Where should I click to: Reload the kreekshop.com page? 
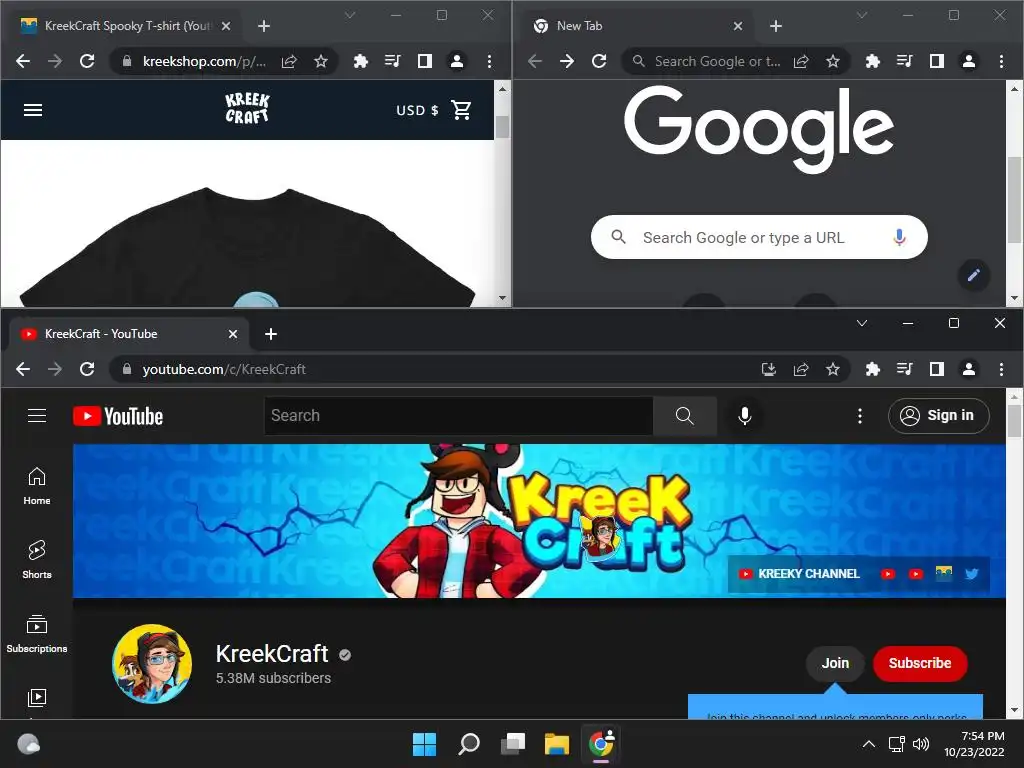pos(87,61)
